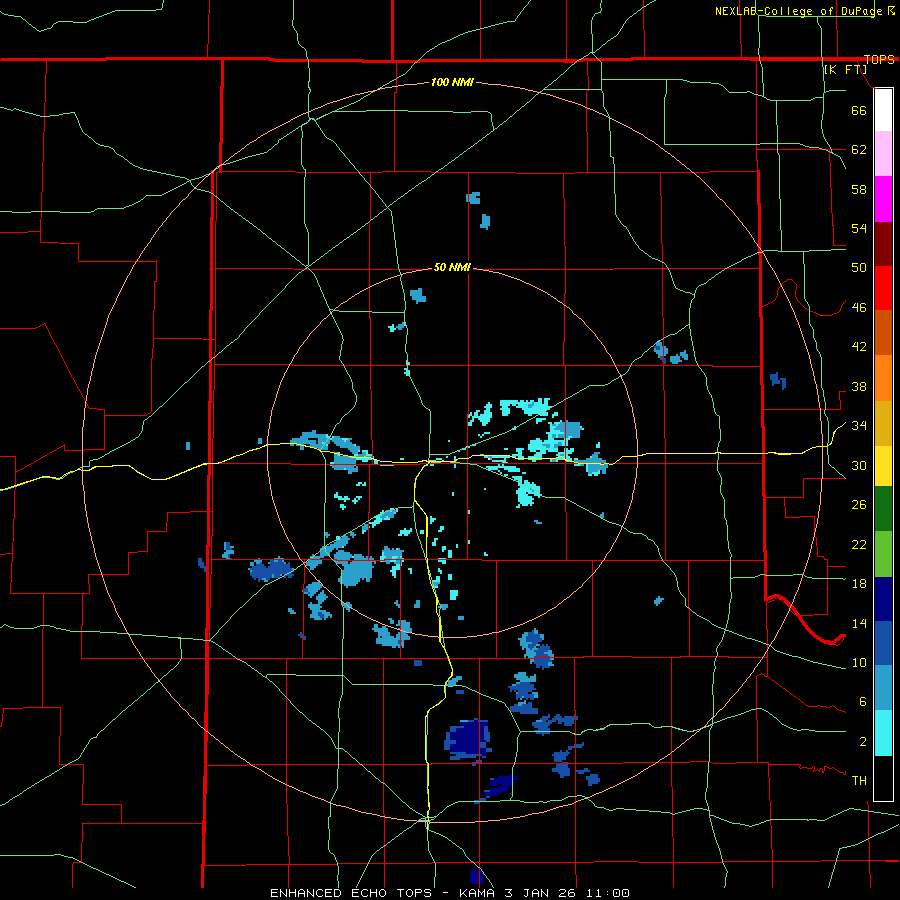This screenshot has width=900, height=900.
Task: Select the cyan legend swatch
Action: [x=883, y=733]
